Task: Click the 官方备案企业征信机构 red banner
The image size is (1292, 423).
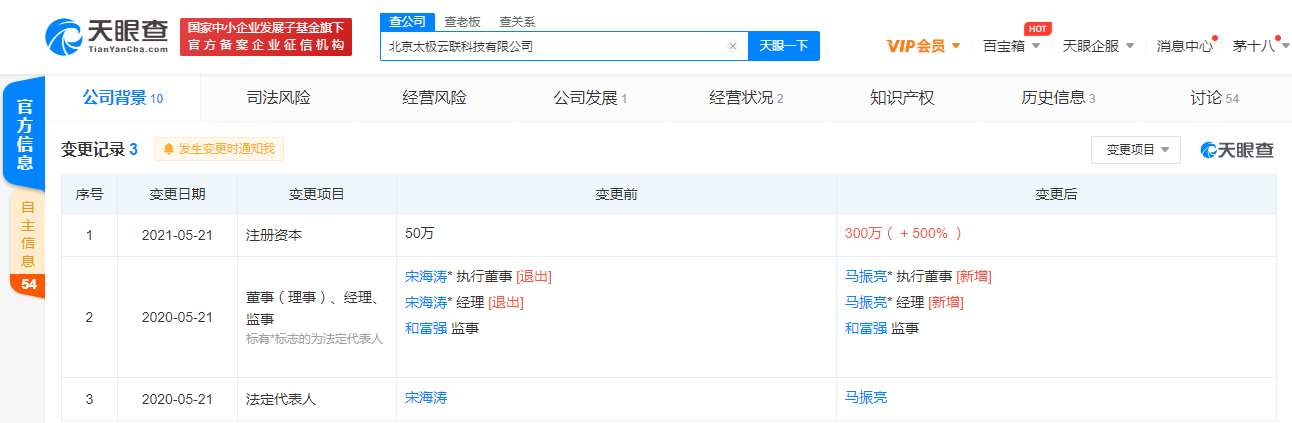Action: pos(266,36)
